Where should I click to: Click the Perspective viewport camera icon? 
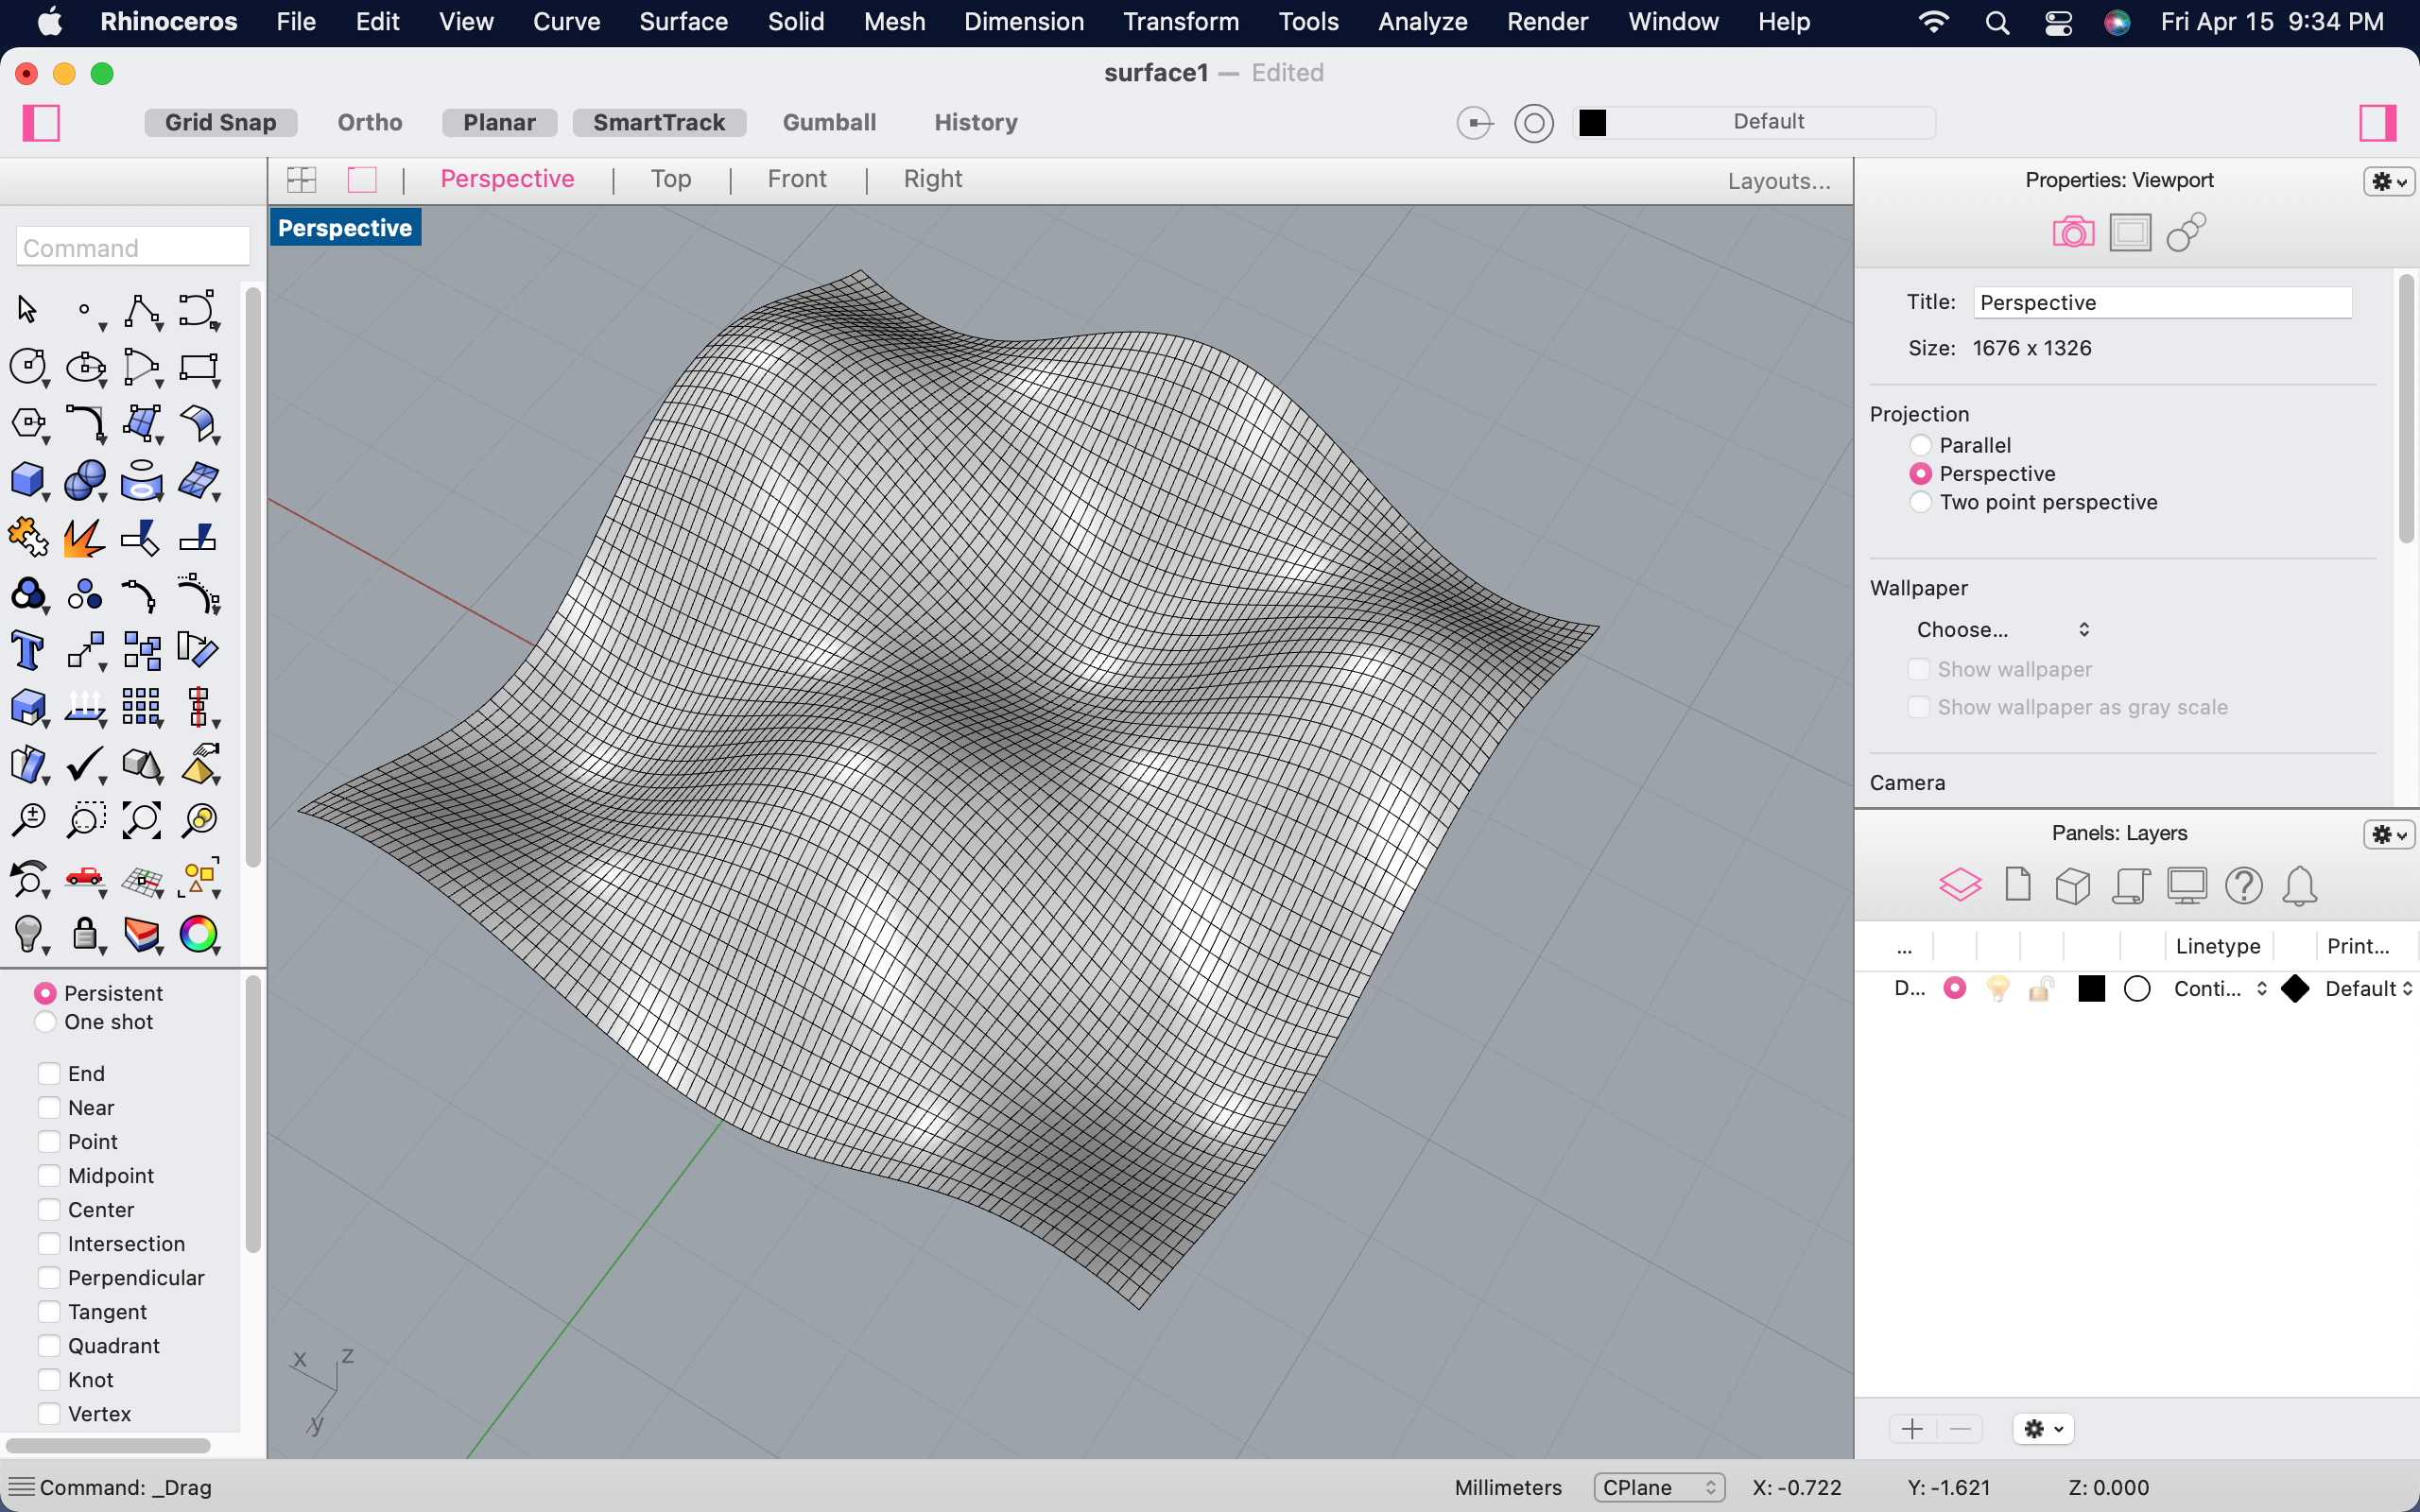(x=2075, y=233)
